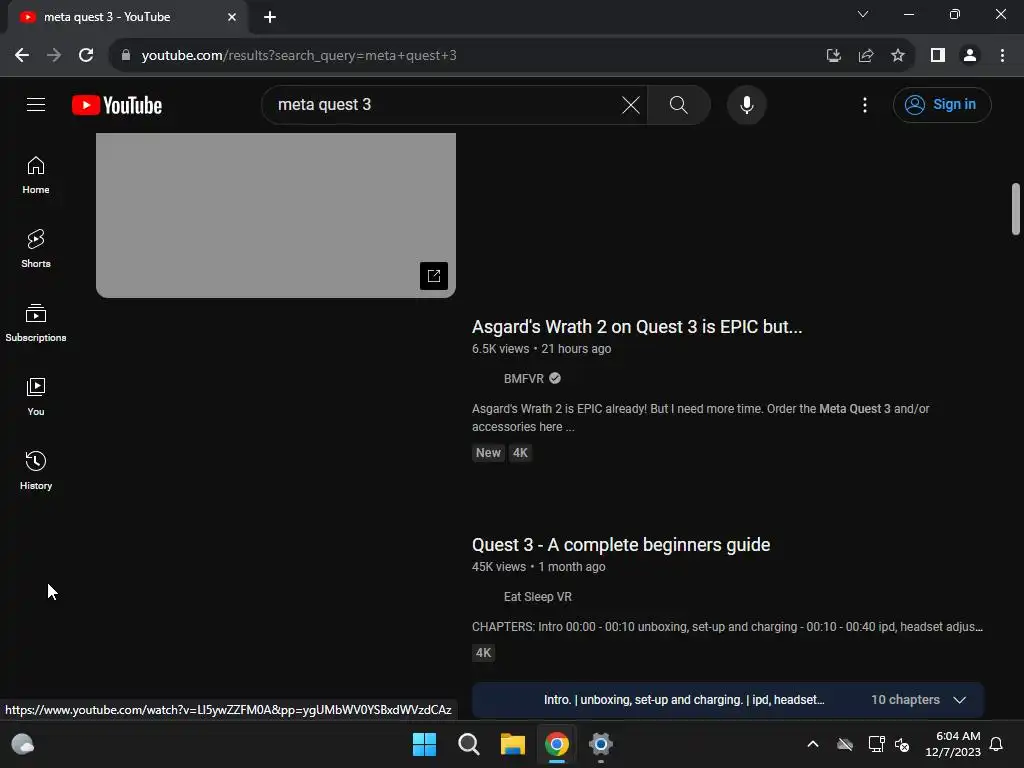
Task: Open the YouTube guide hamburger menu
Action: pos(36,104)
